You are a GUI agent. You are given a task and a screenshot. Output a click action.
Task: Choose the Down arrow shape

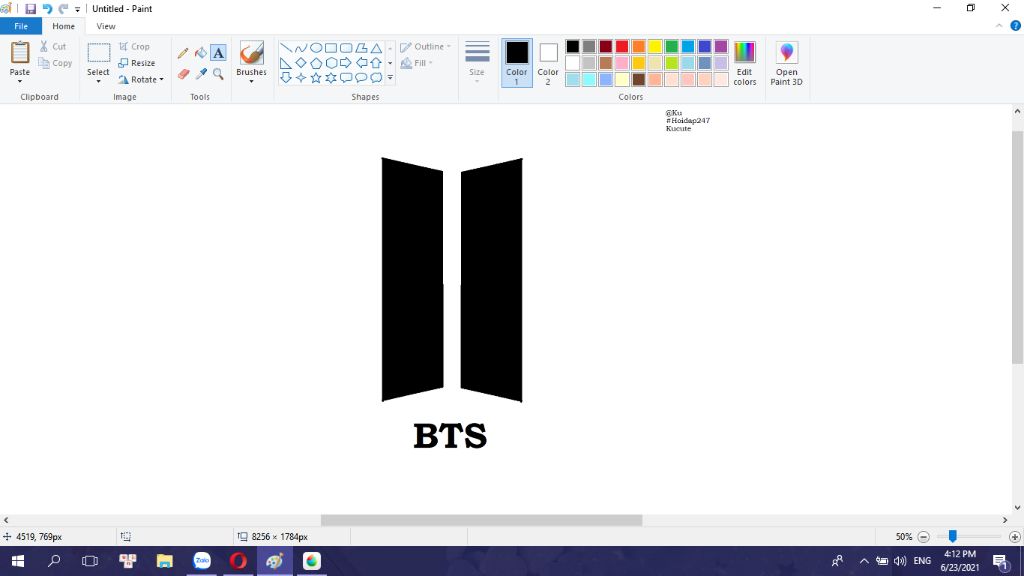tap(285, 78)
